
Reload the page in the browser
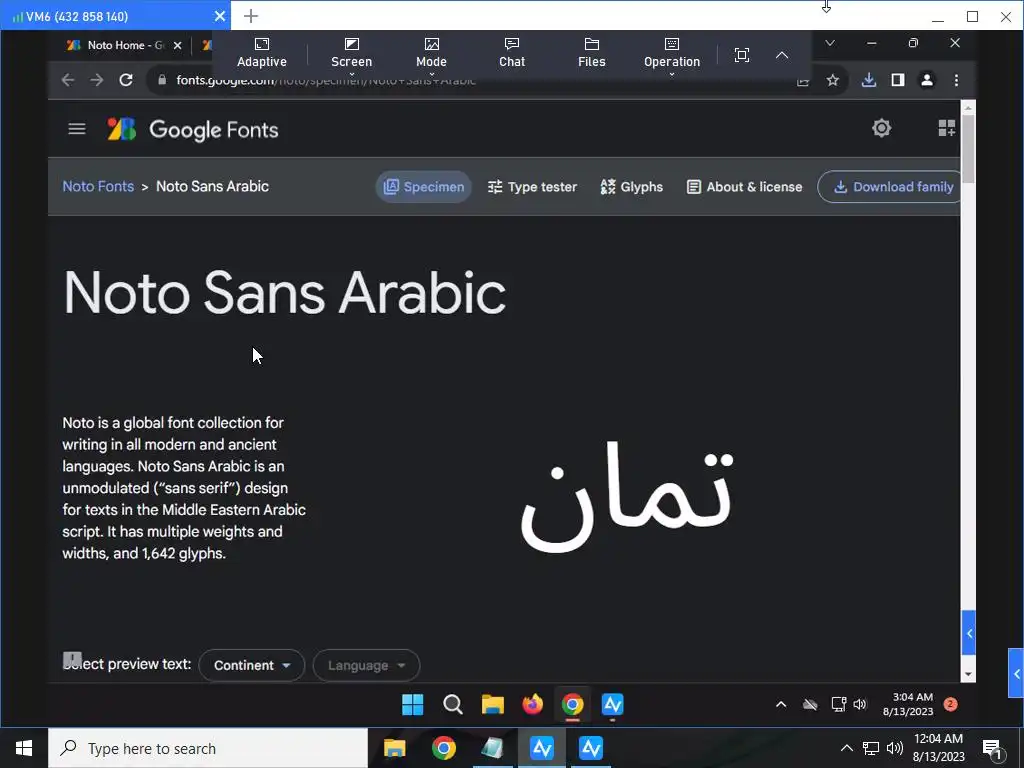click(126, 80)
